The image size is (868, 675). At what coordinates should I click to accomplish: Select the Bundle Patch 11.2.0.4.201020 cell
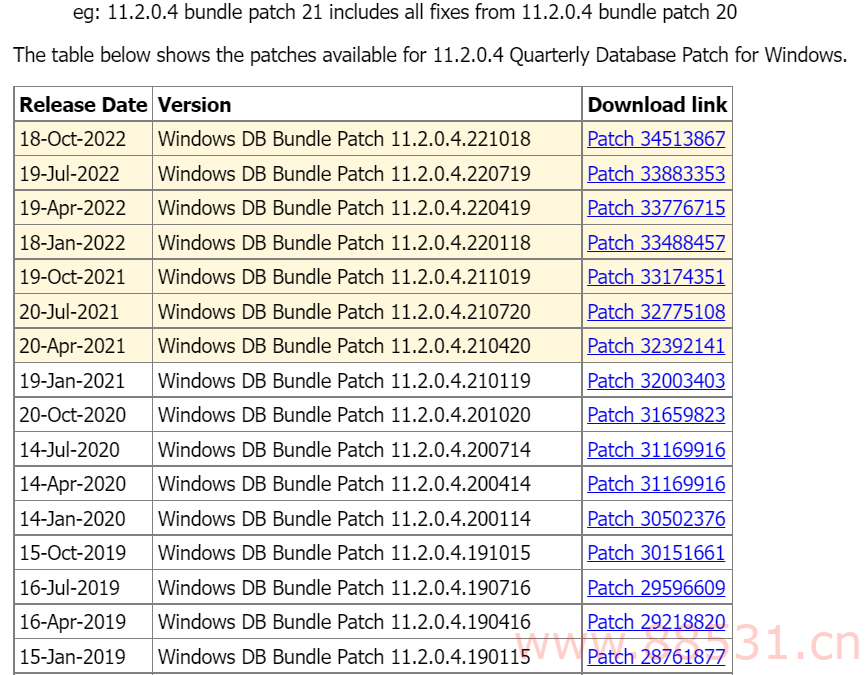coord(367,415)
